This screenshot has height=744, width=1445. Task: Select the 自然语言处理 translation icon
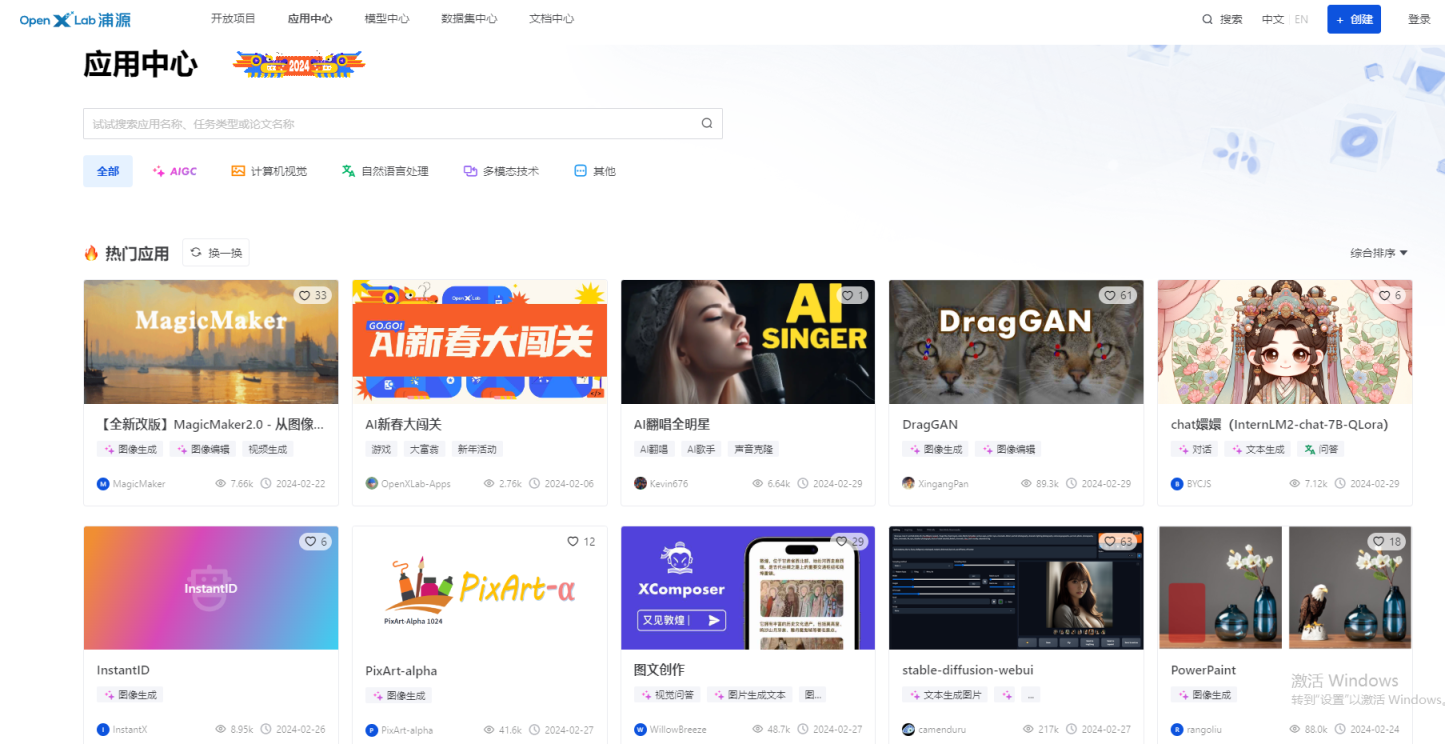348,170
